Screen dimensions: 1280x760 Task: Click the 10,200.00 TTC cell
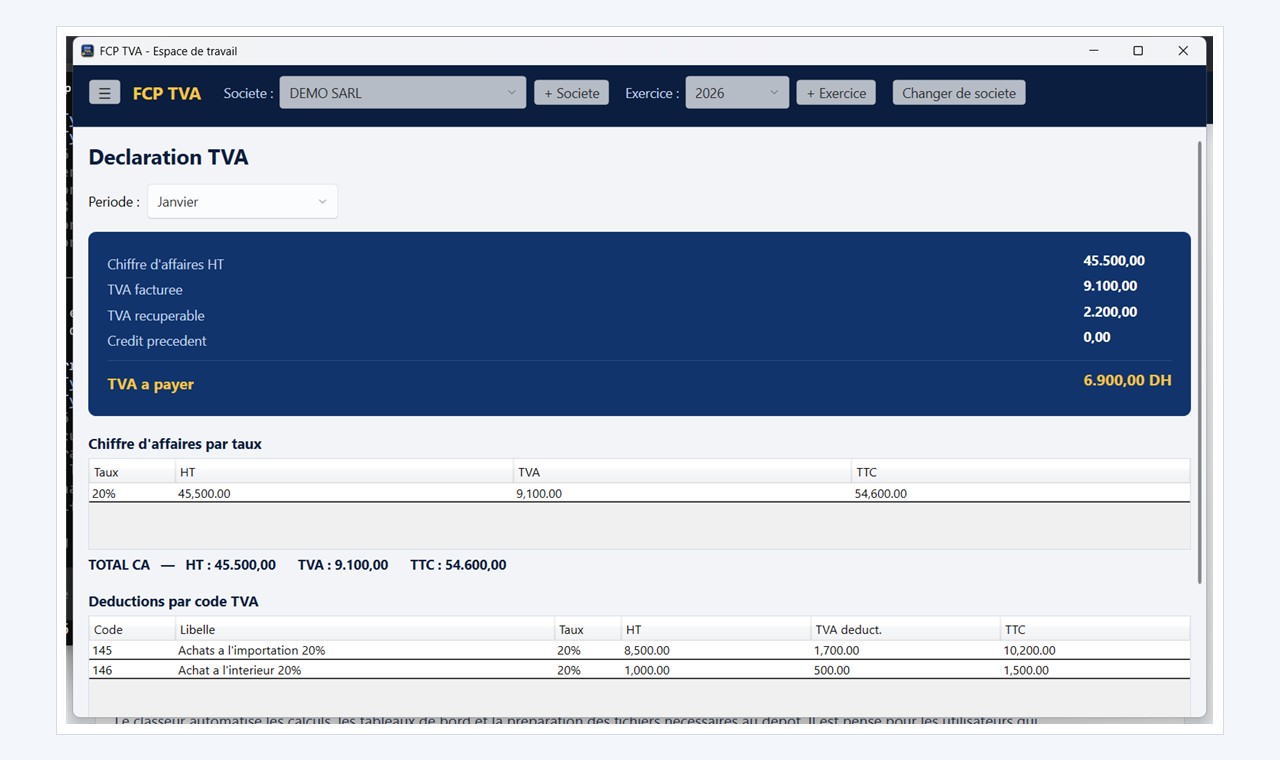[1094, 650]
